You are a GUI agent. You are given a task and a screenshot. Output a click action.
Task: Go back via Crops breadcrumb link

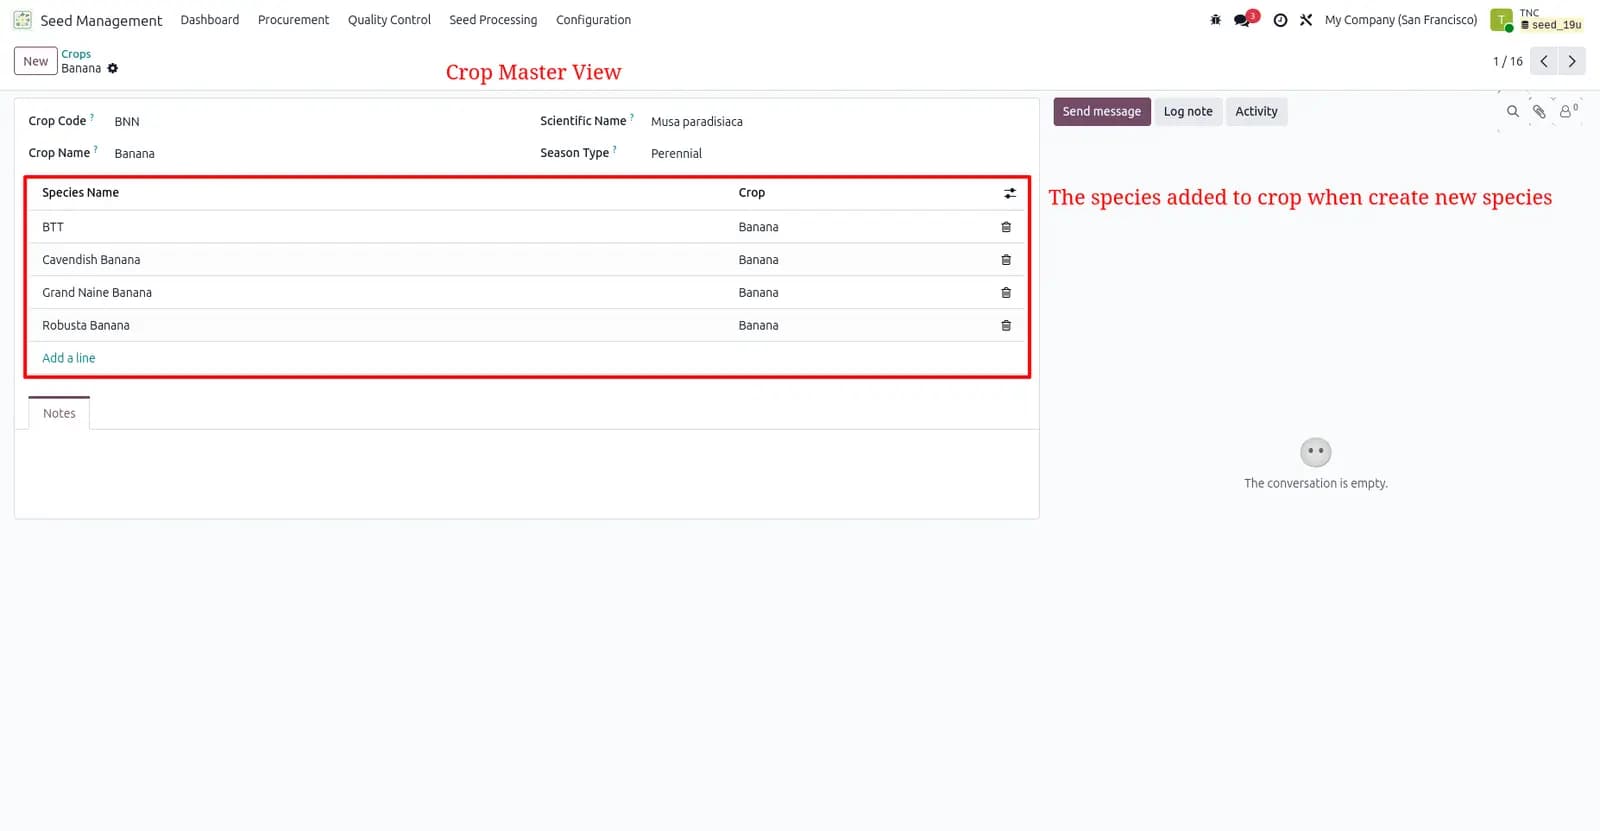tap(76, 54)
